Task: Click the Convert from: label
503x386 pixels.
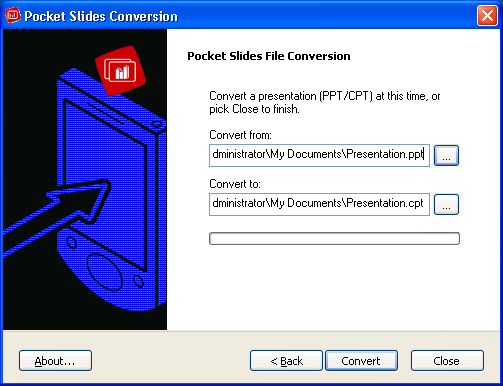Action: [x=240, y=135]
